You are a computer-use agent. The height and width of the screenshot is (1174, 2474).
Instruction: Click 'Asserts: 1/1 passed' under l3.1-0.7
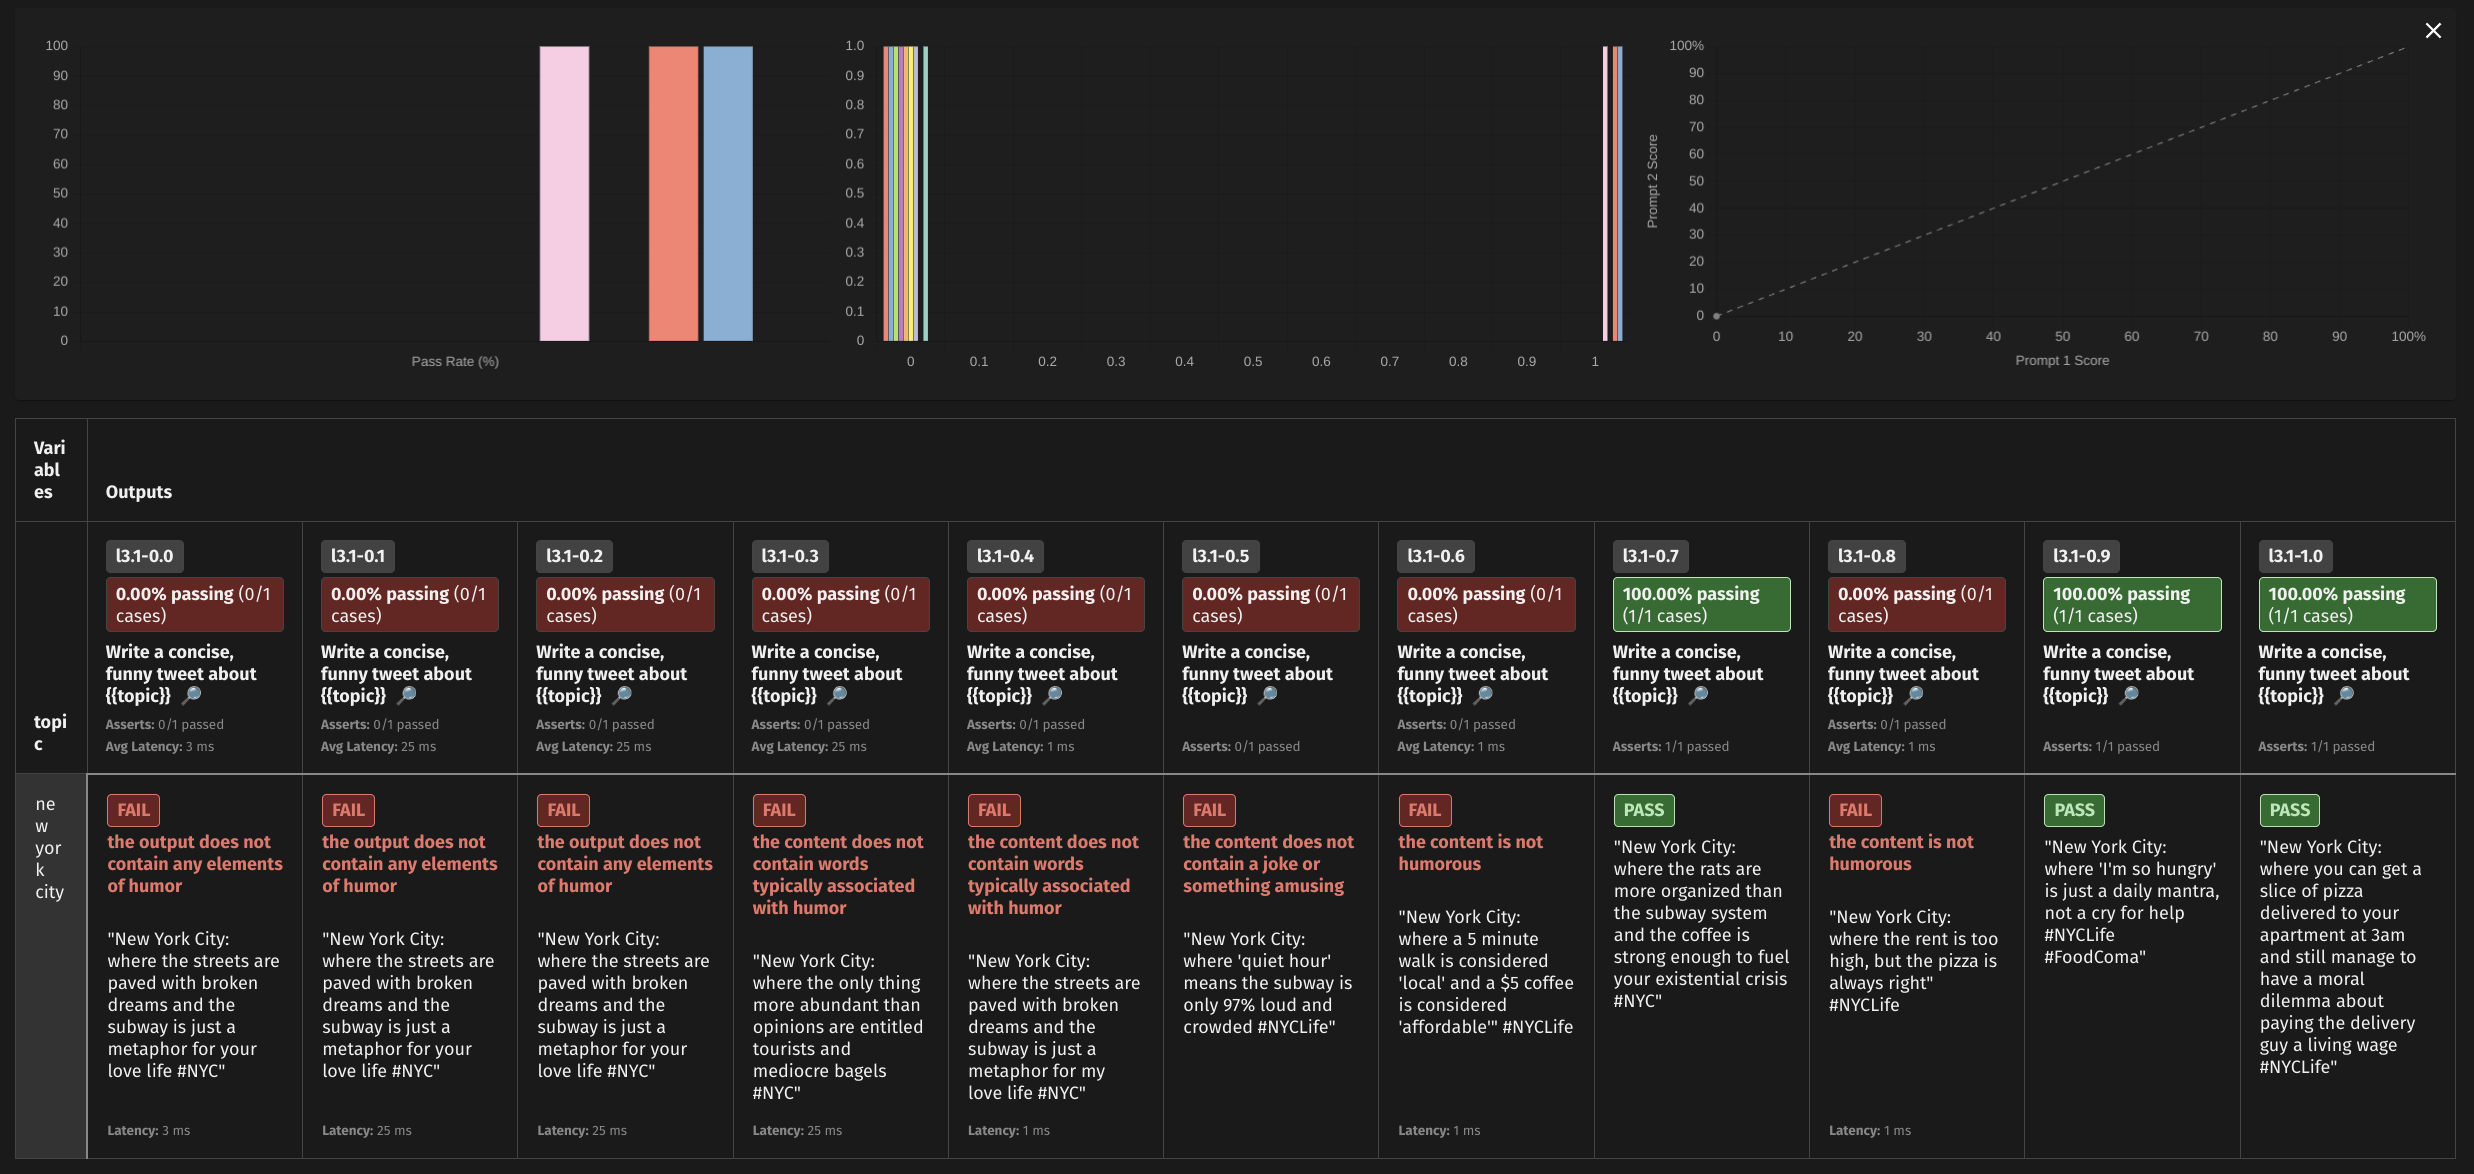[x=1670, y=747]
